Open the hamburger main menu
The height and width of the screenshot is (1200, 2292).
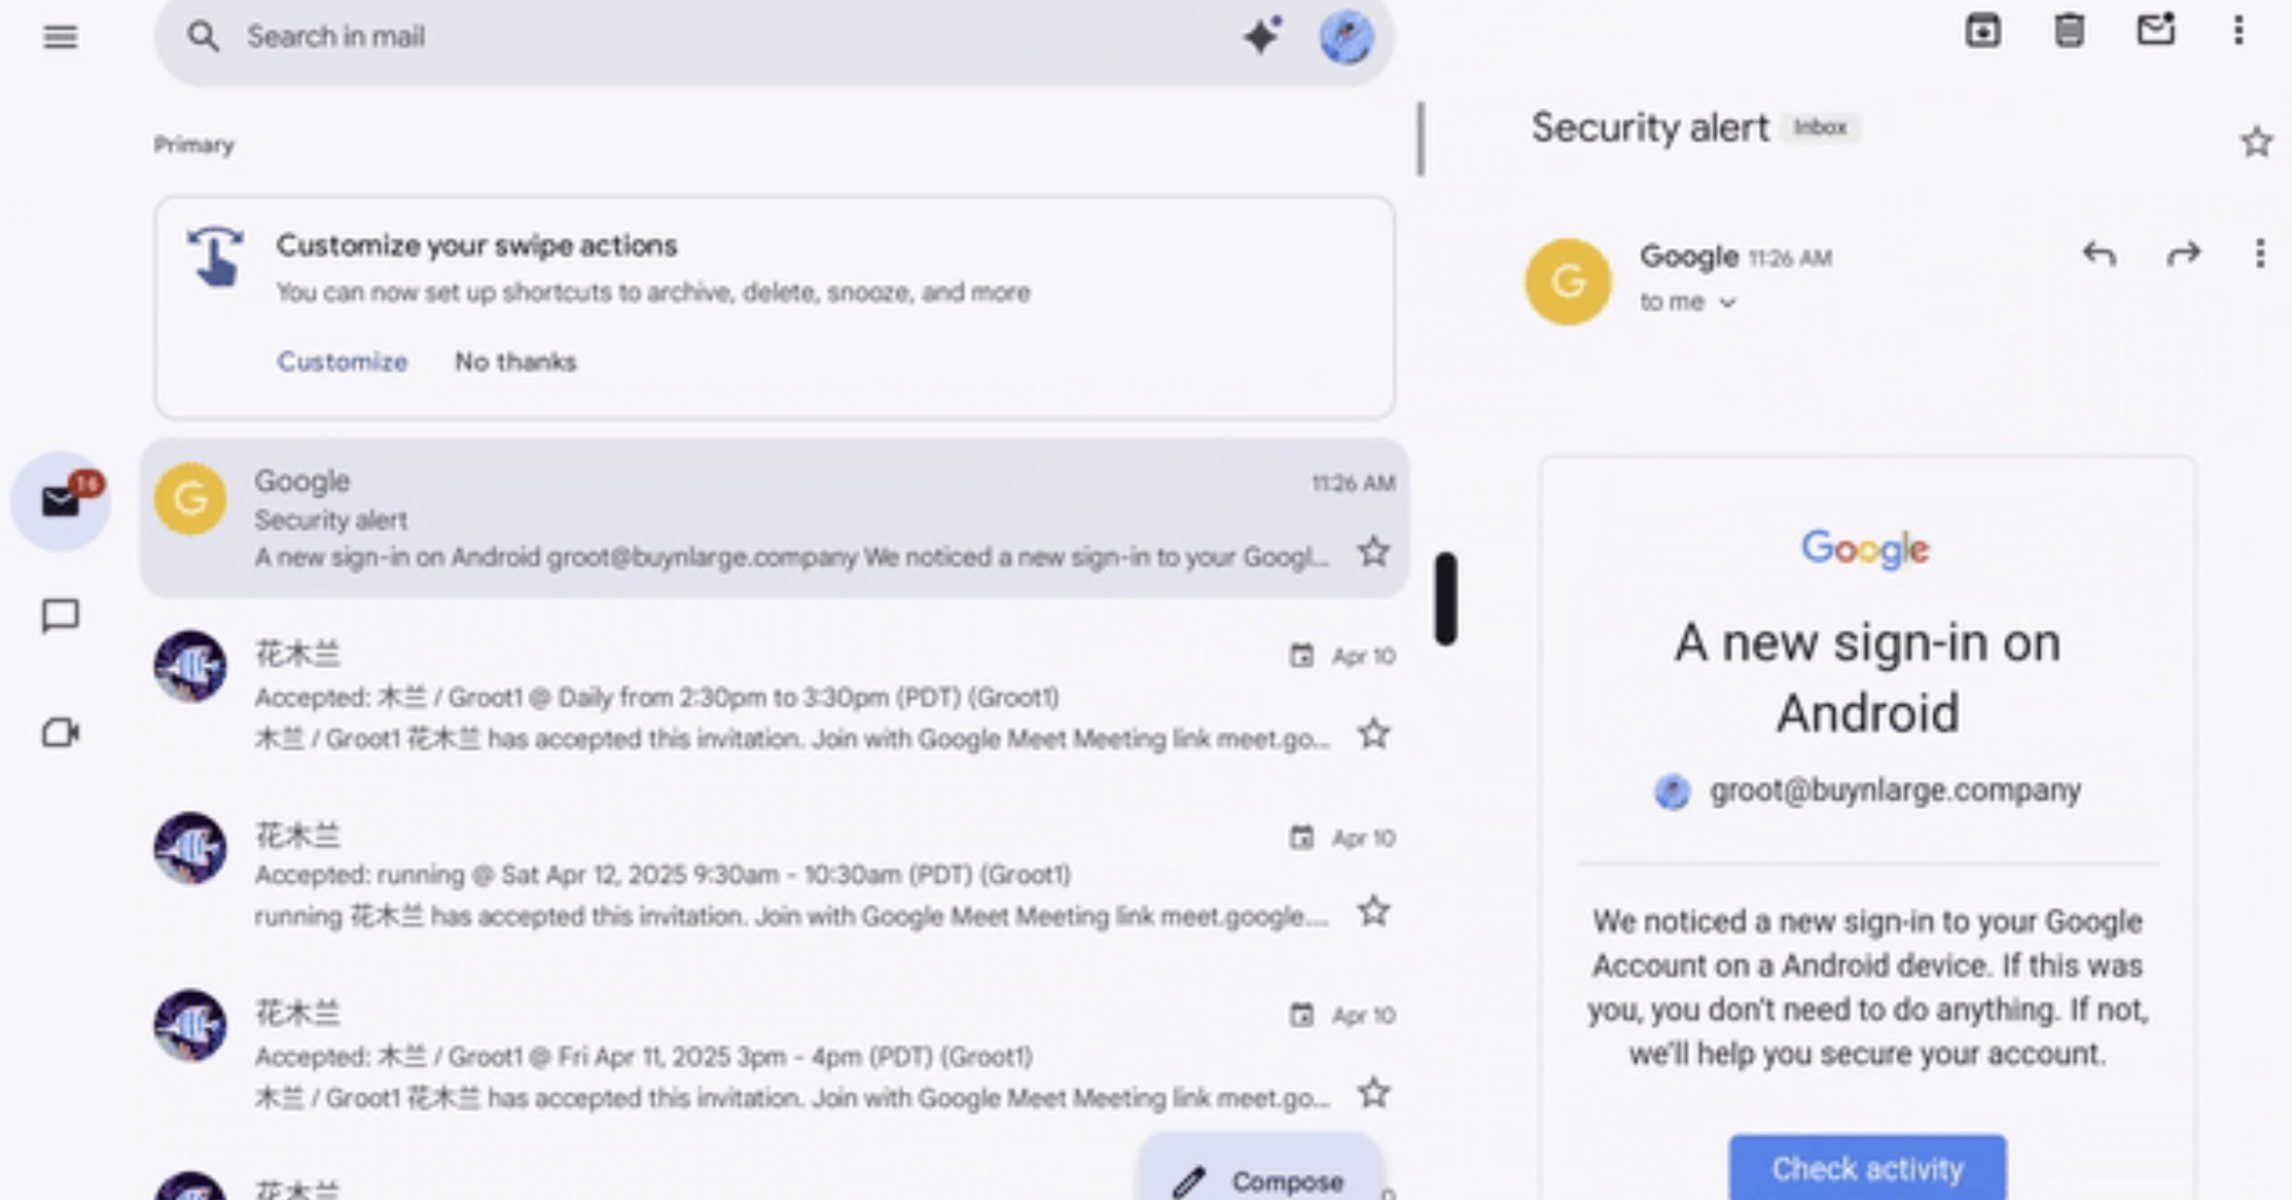tap(60, 37)
